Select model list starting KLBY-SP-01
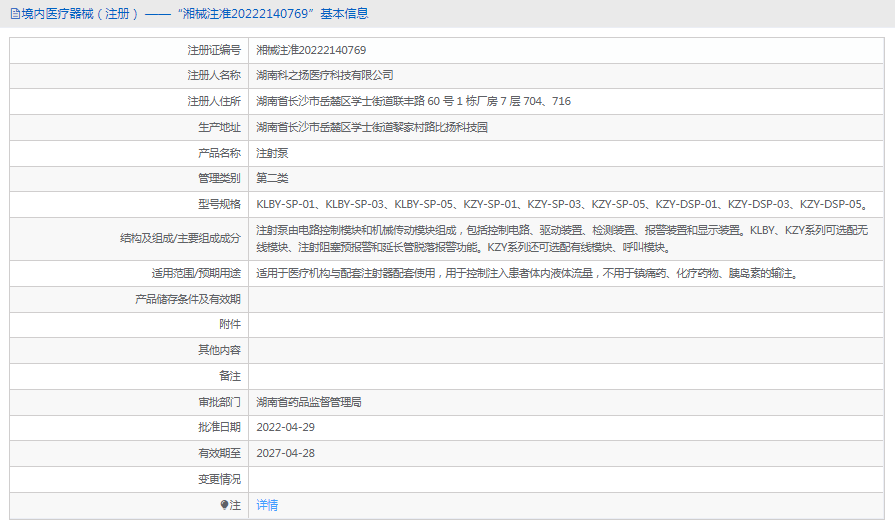 pos(563,204)
